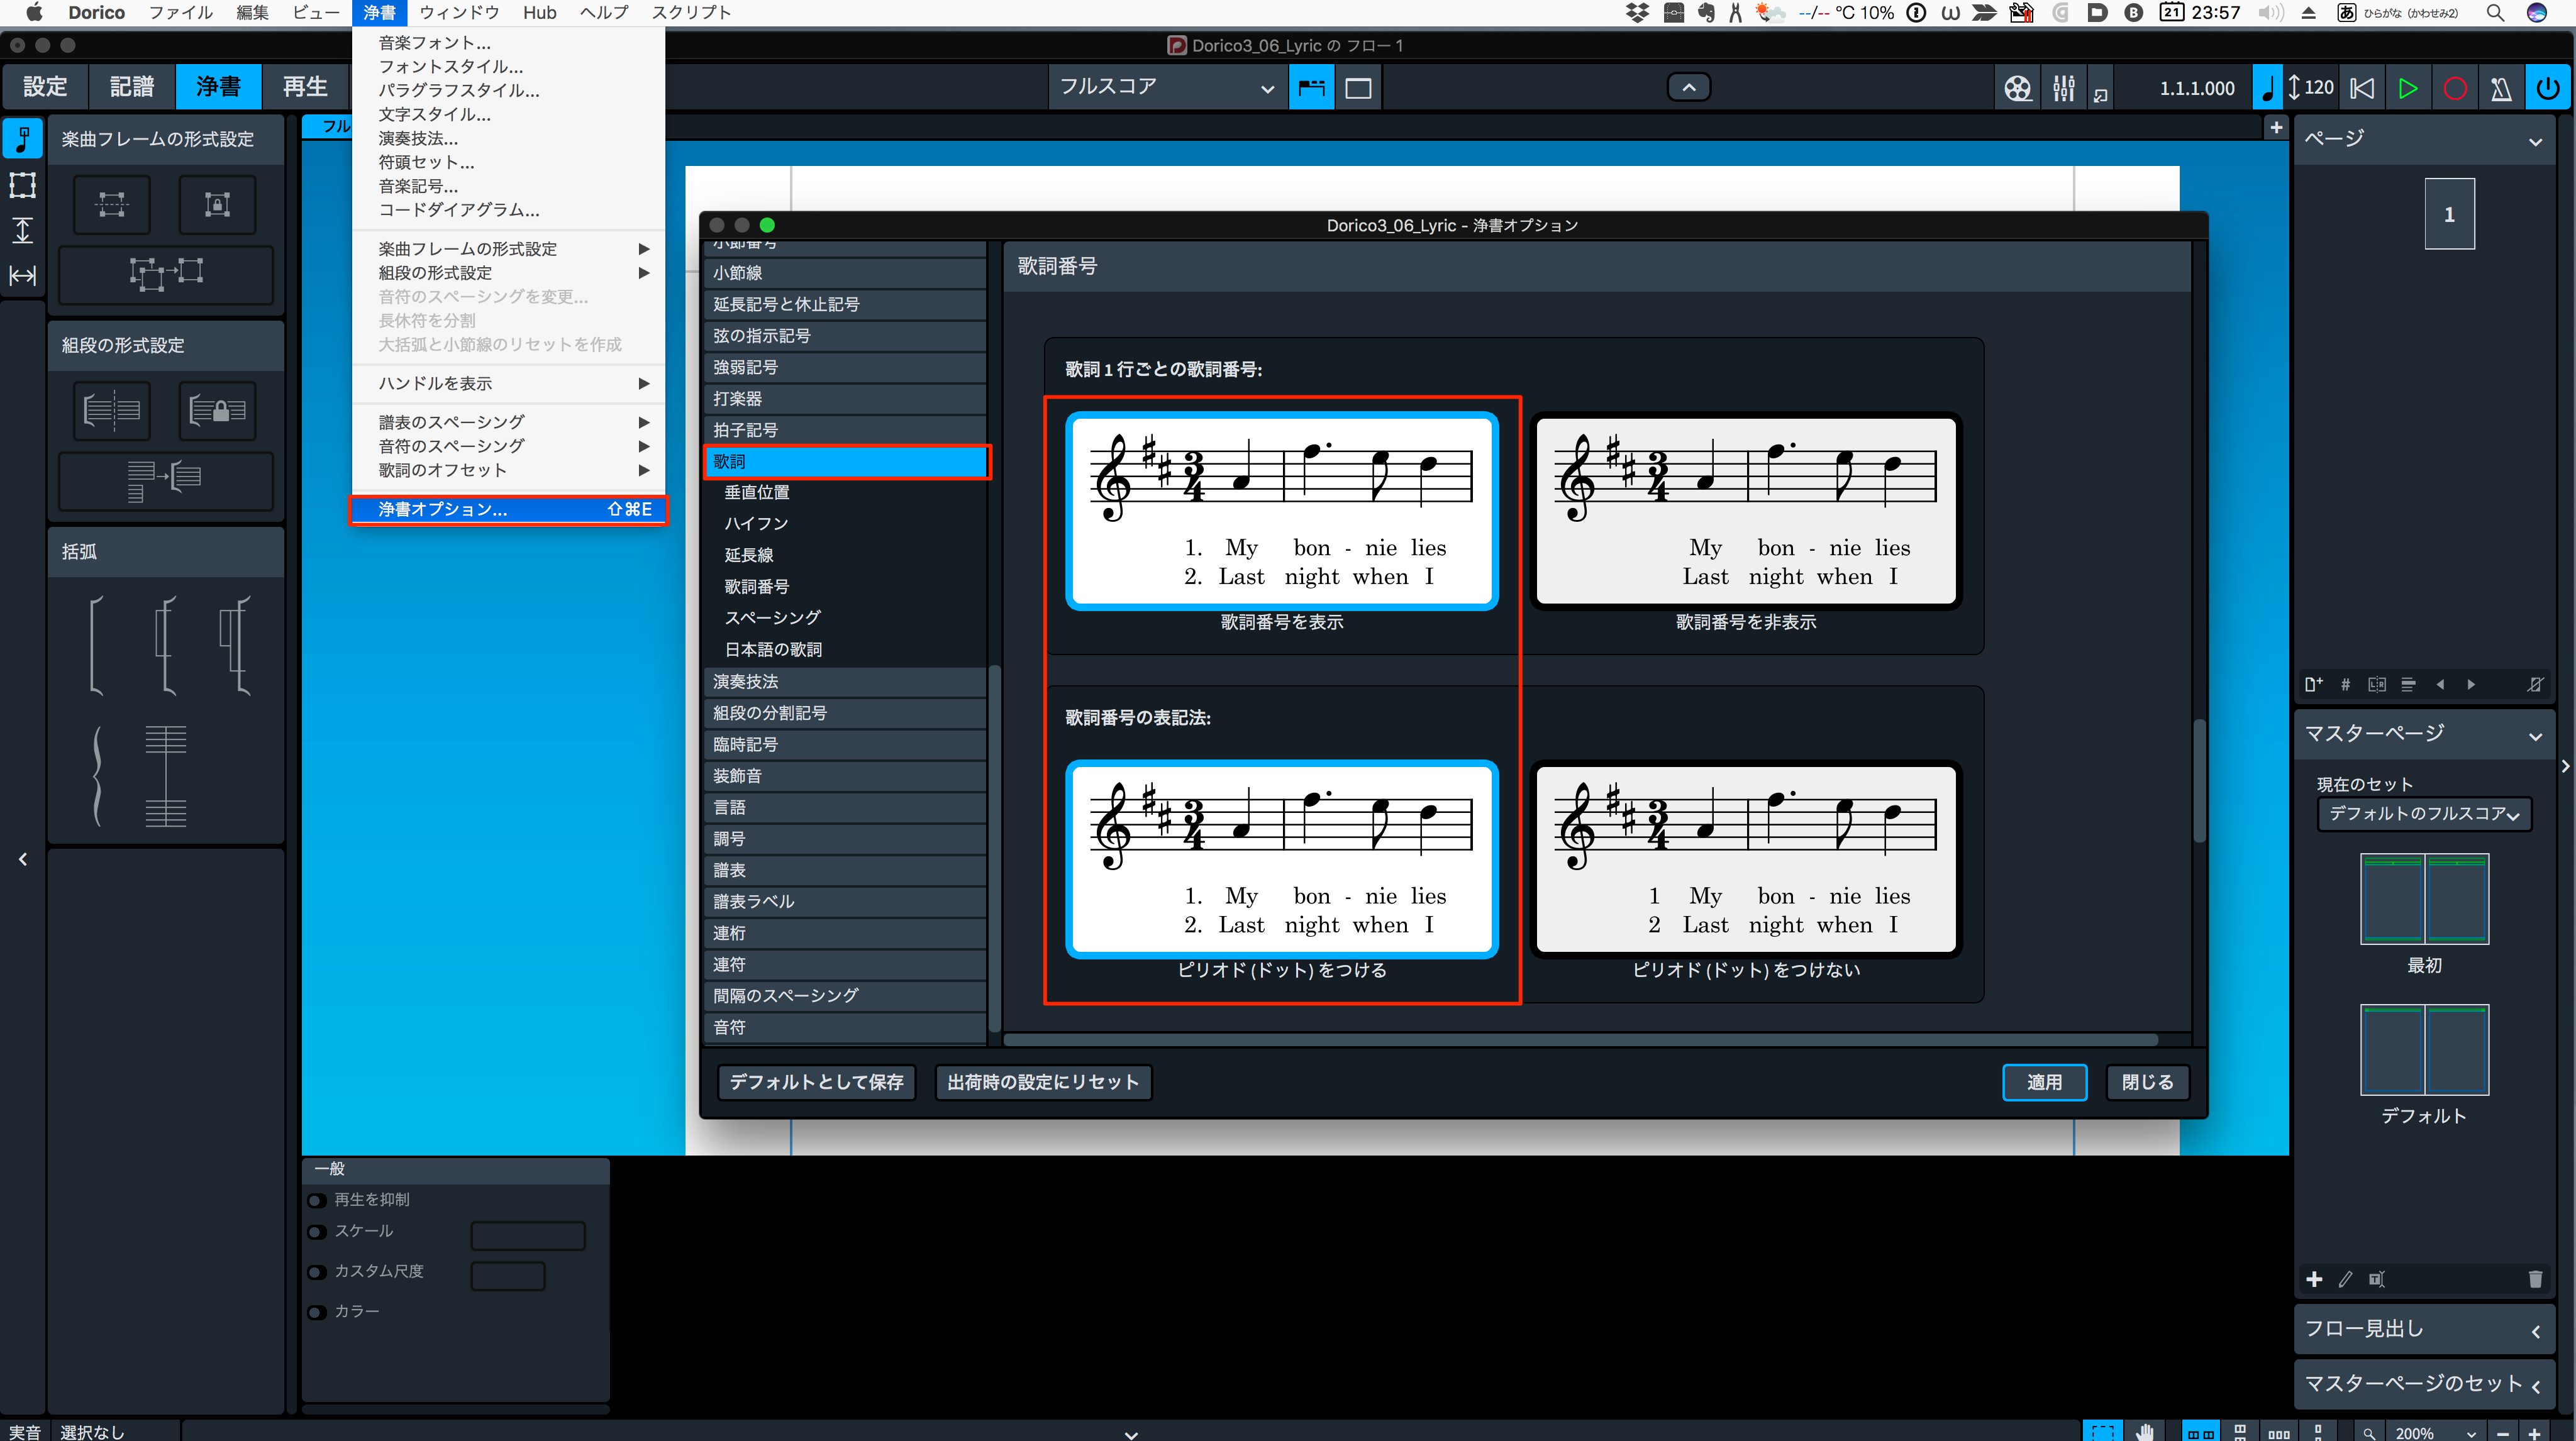
Task: Toggle the カラー property switch
Action: pos(317,1312)
